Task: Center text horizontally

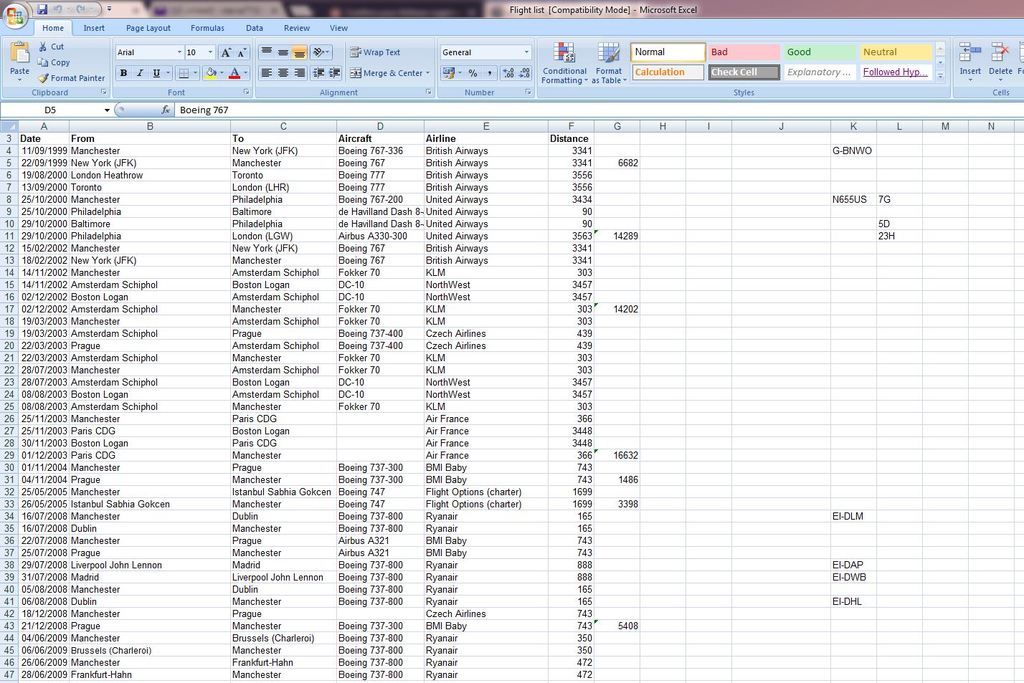Action: coord(283,73)
